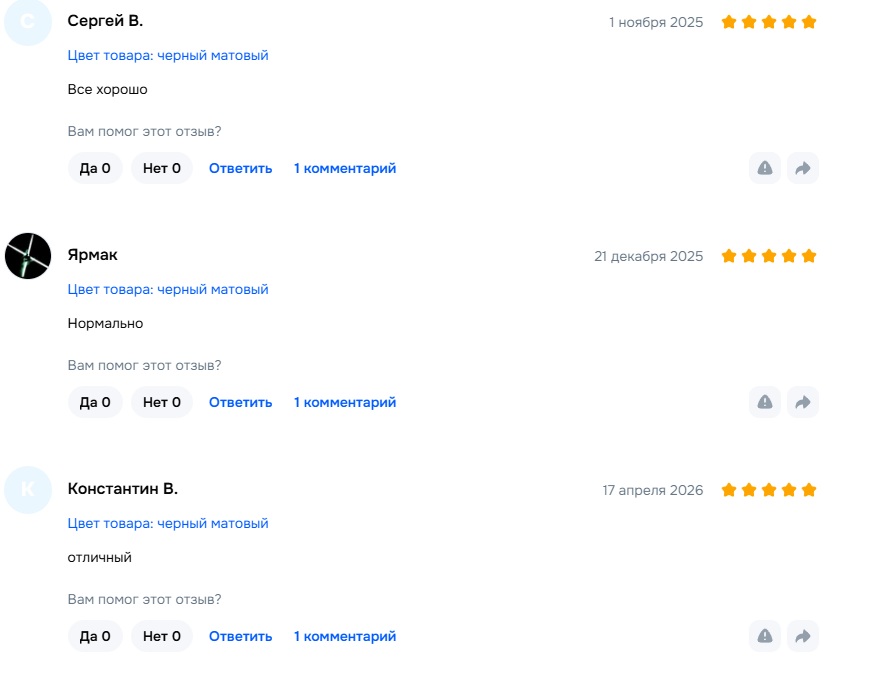895x676 pixels.
Task: Click 'Ответить' on Сергей В.'s review
Action: point(240,168)
